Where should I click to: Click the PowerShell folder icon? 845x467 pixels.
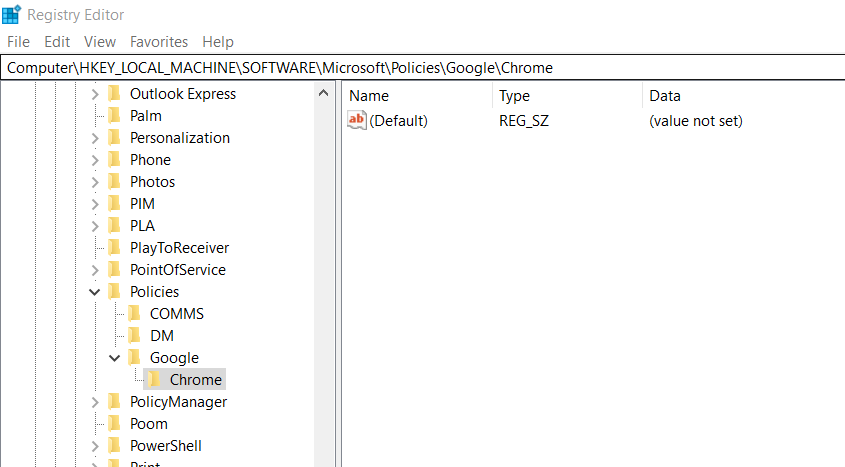[114, 446]
